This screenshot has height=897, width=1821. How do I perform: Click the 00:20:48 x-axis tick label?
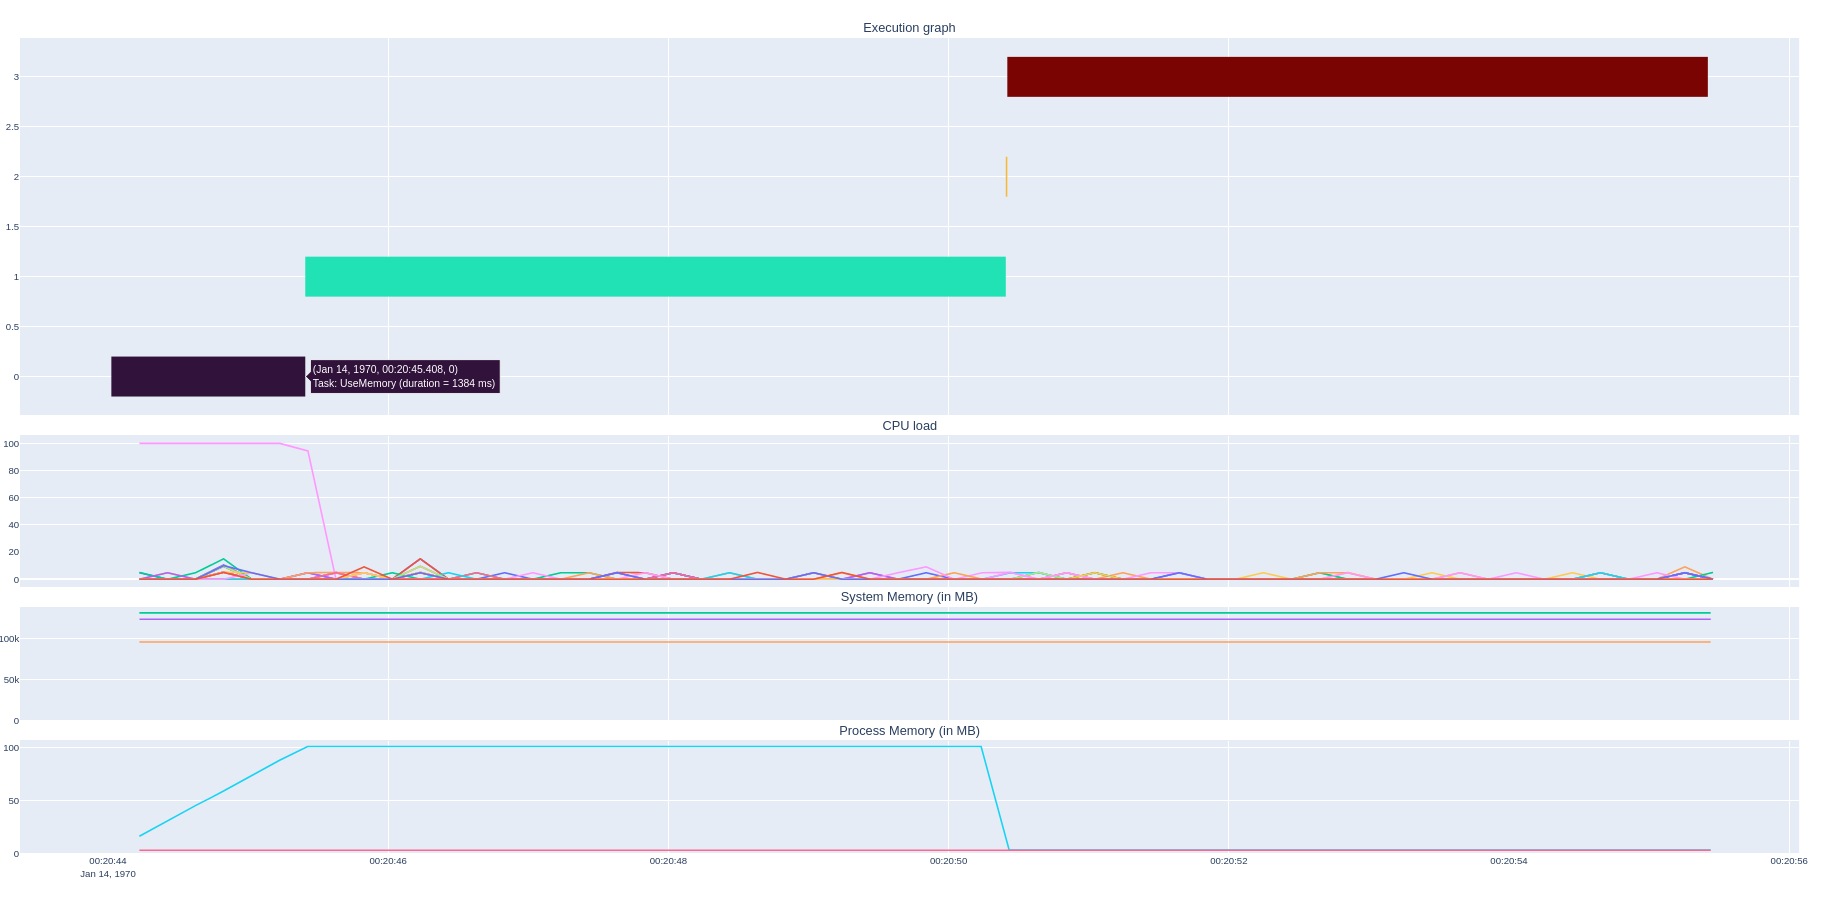[x=668, y=861]
